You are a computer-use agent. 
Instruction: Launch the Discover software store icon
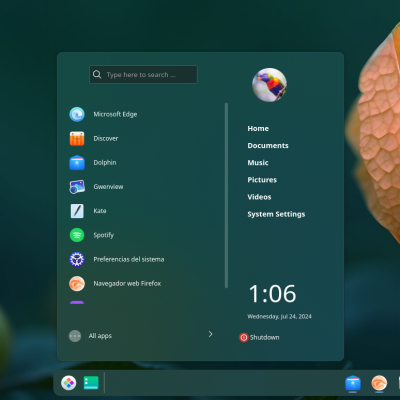click(77, 139)
